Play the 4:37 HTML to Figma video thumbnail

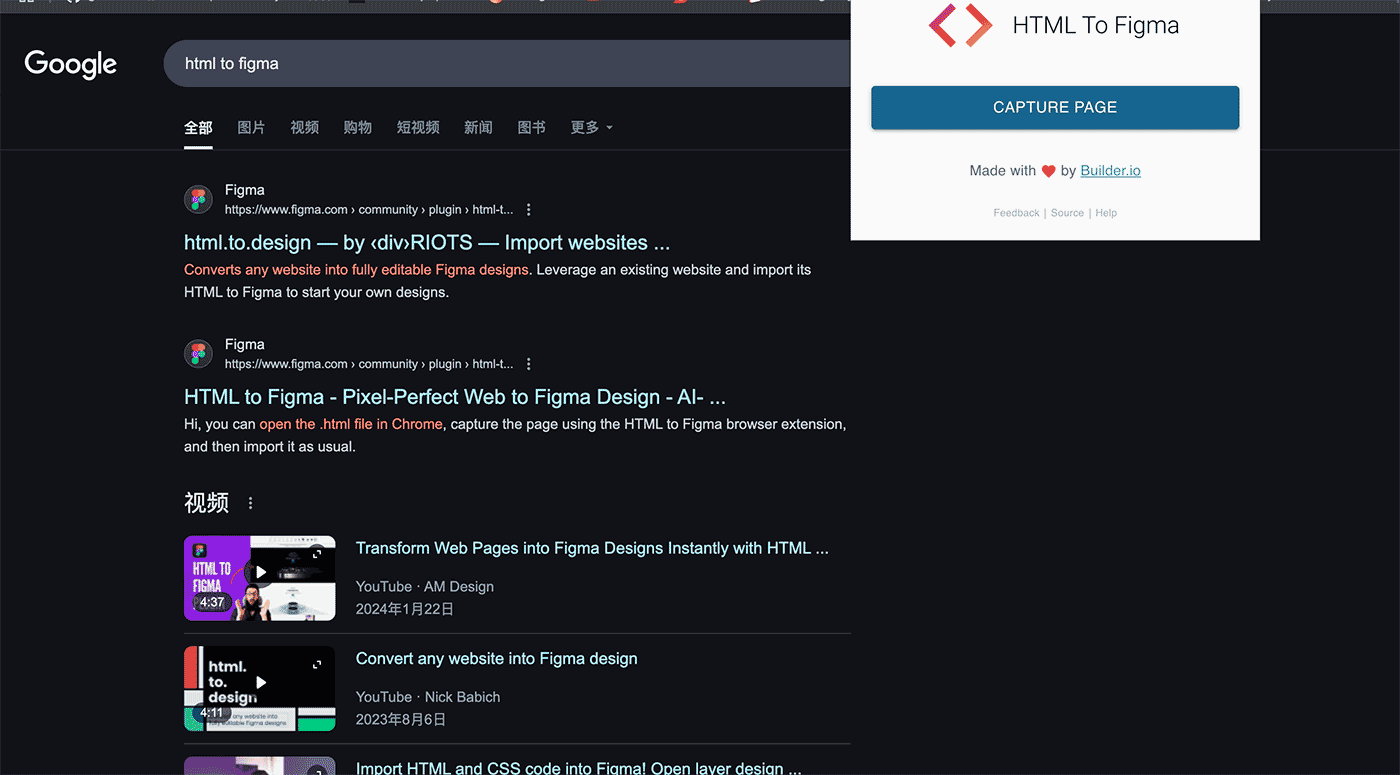click(x=260, y=578)
